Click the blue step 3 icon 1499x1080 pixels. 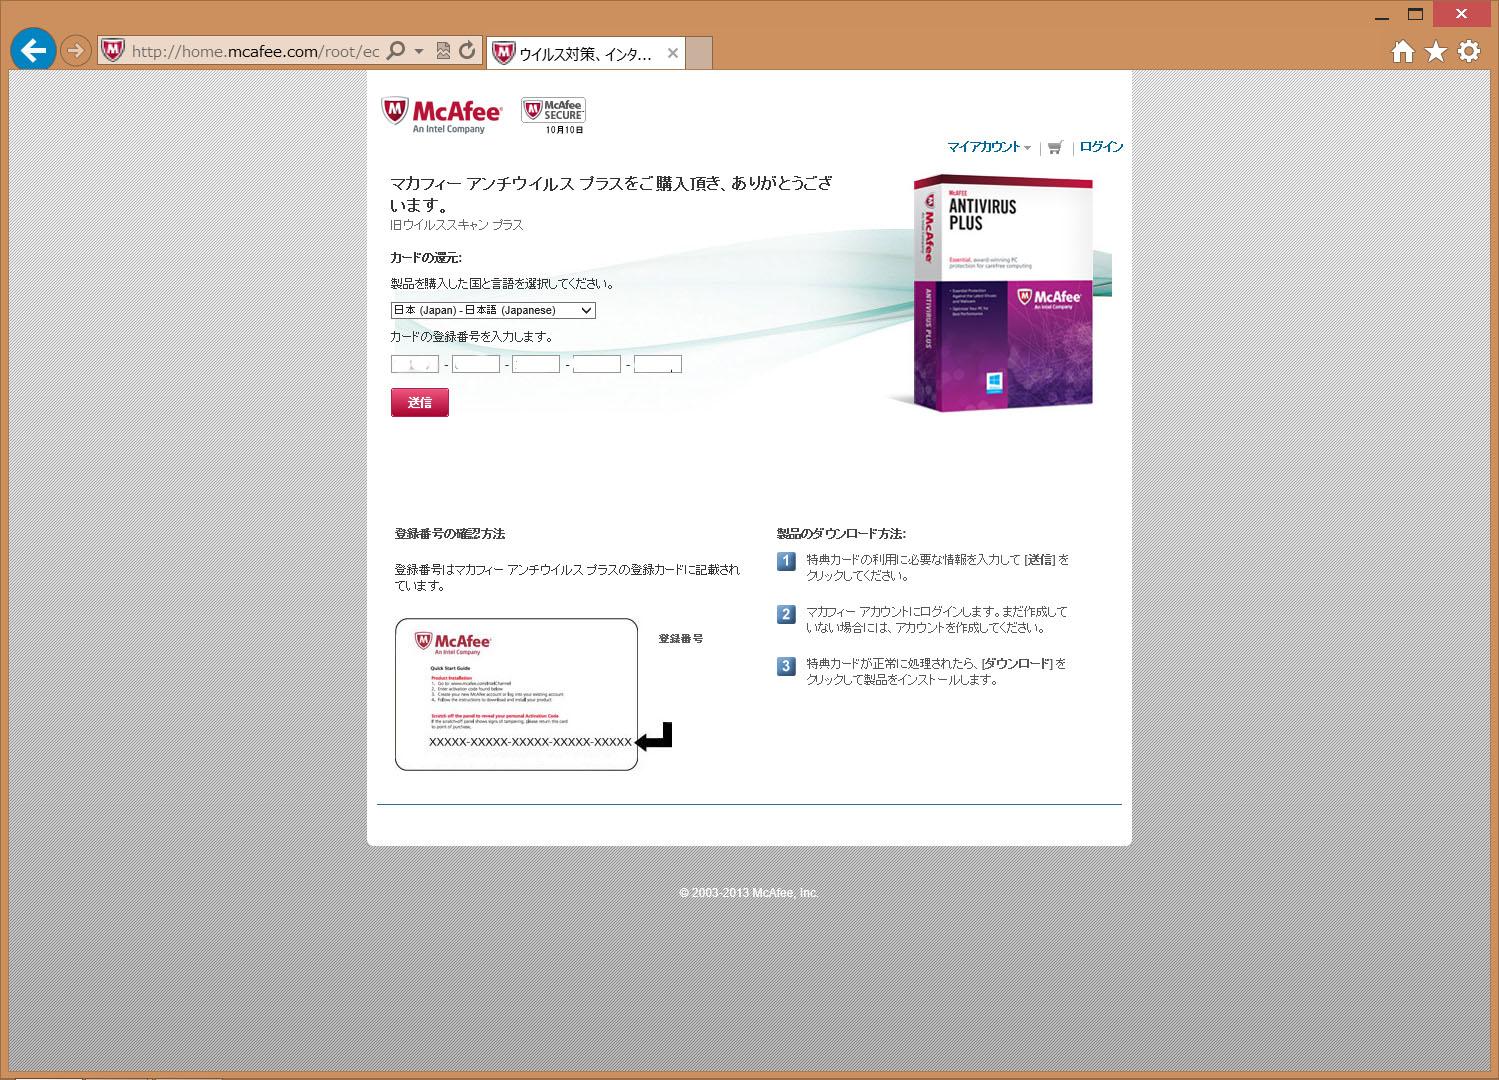[786, 666]
